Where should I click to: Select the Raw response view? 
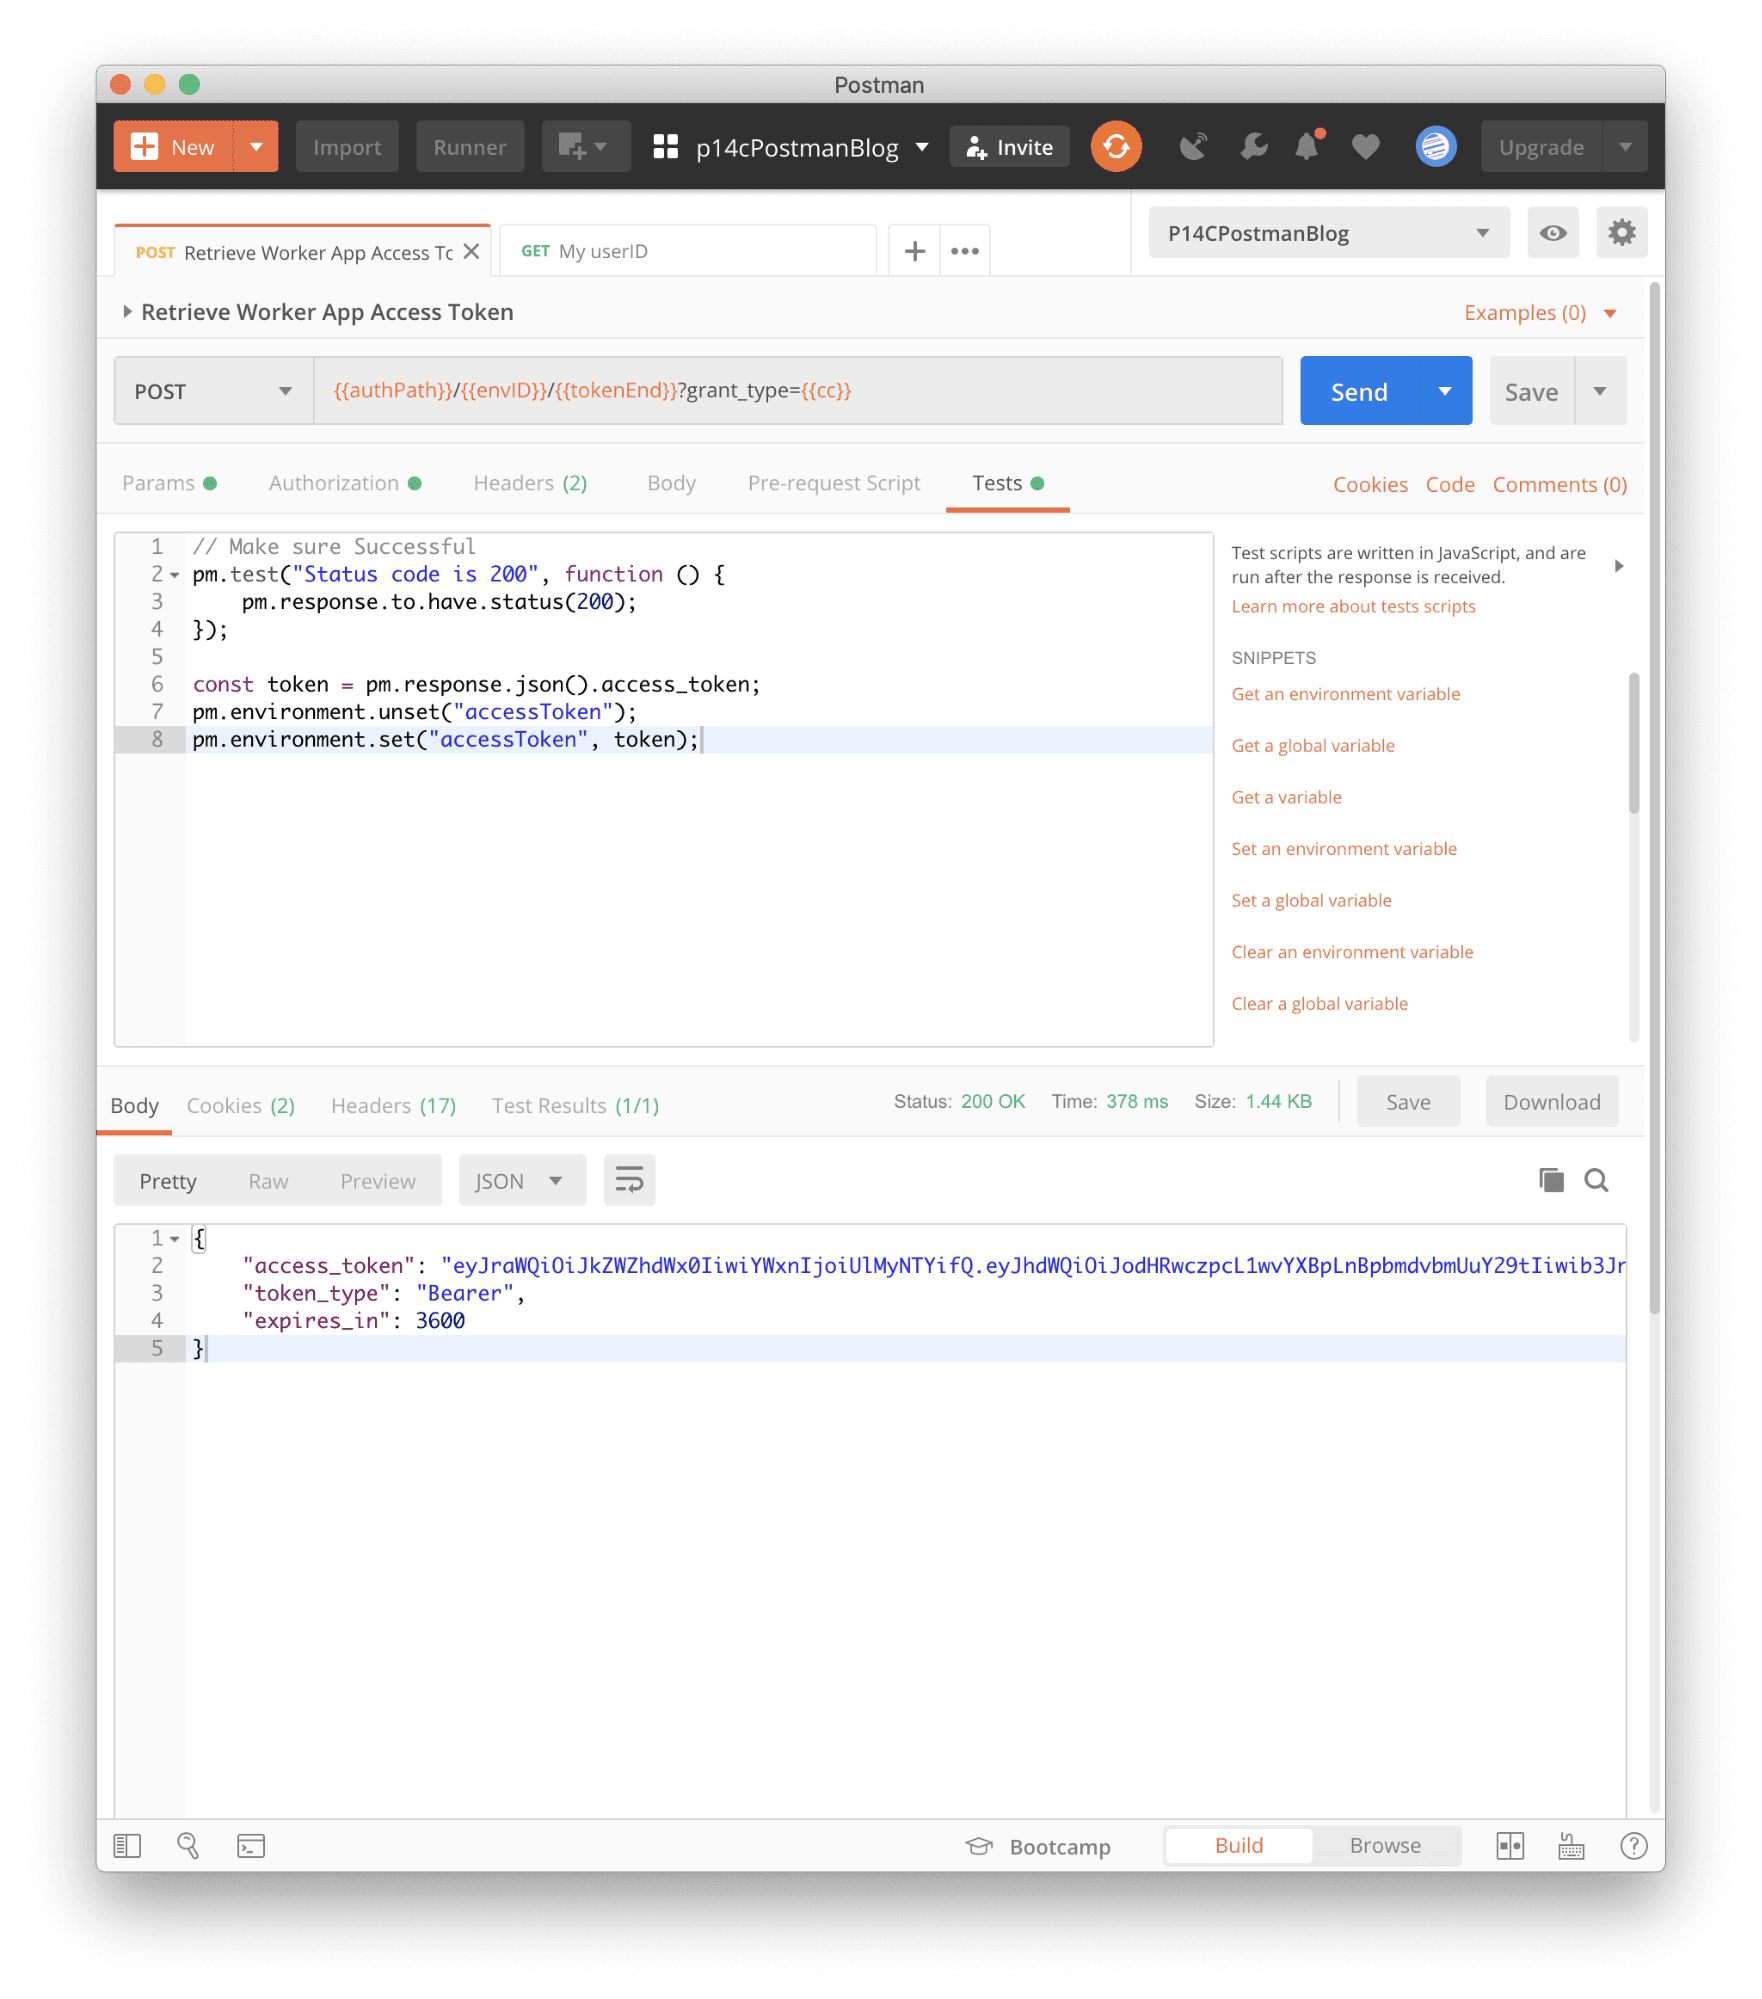pos(268,1181)
